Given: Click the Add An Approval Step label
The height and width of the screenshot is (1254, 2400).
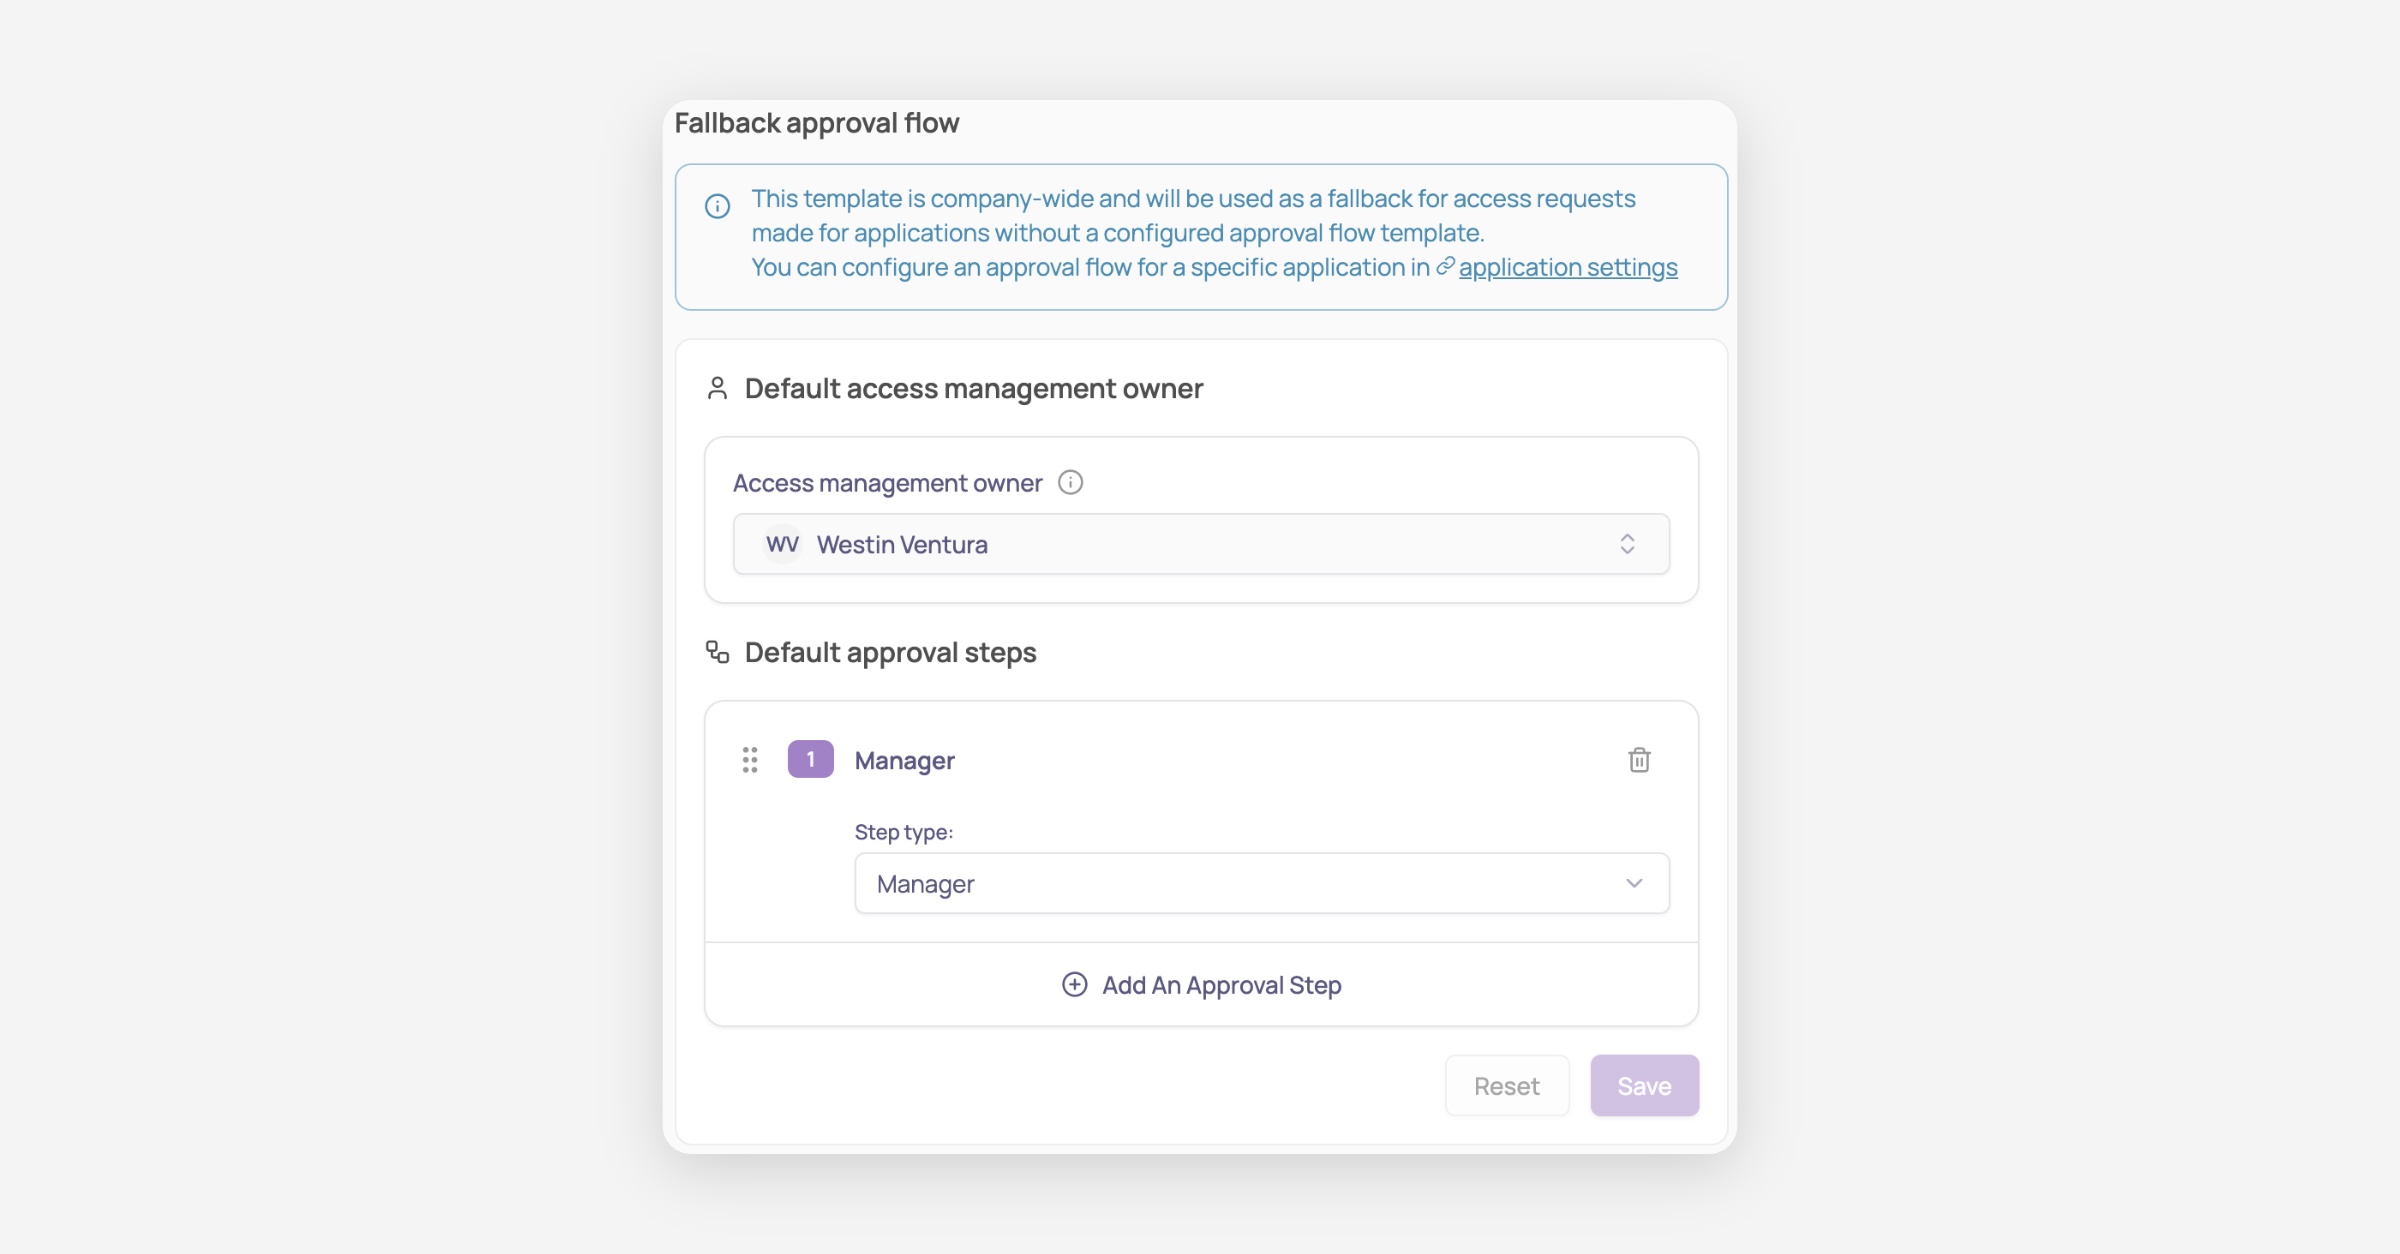Looking at the screenshot, I should [1221, 985].
